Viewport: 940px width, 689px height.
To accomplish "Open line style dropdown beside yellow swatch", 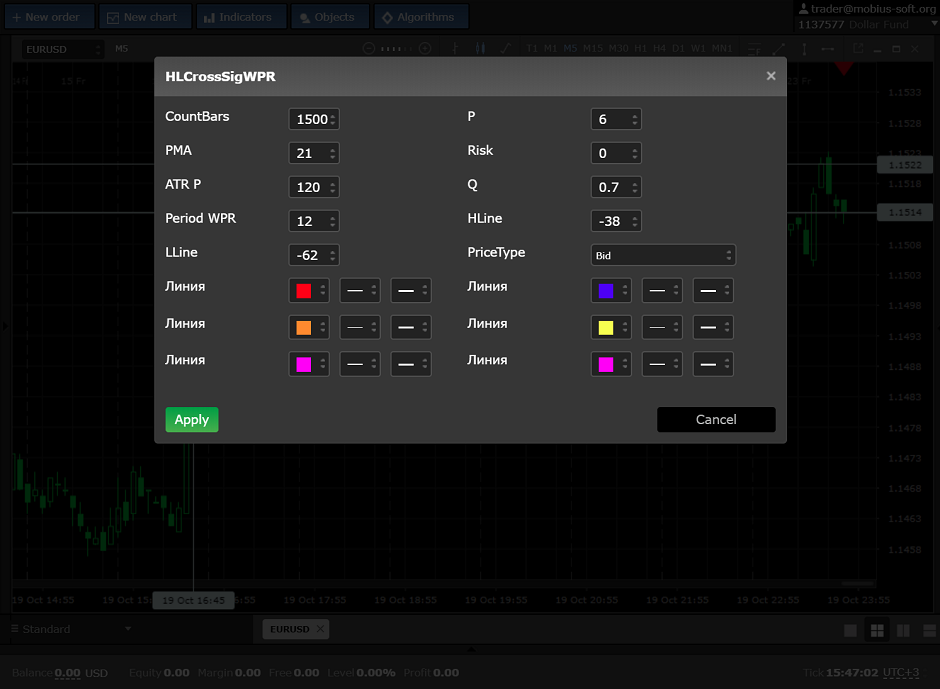I will click(662, 328).
